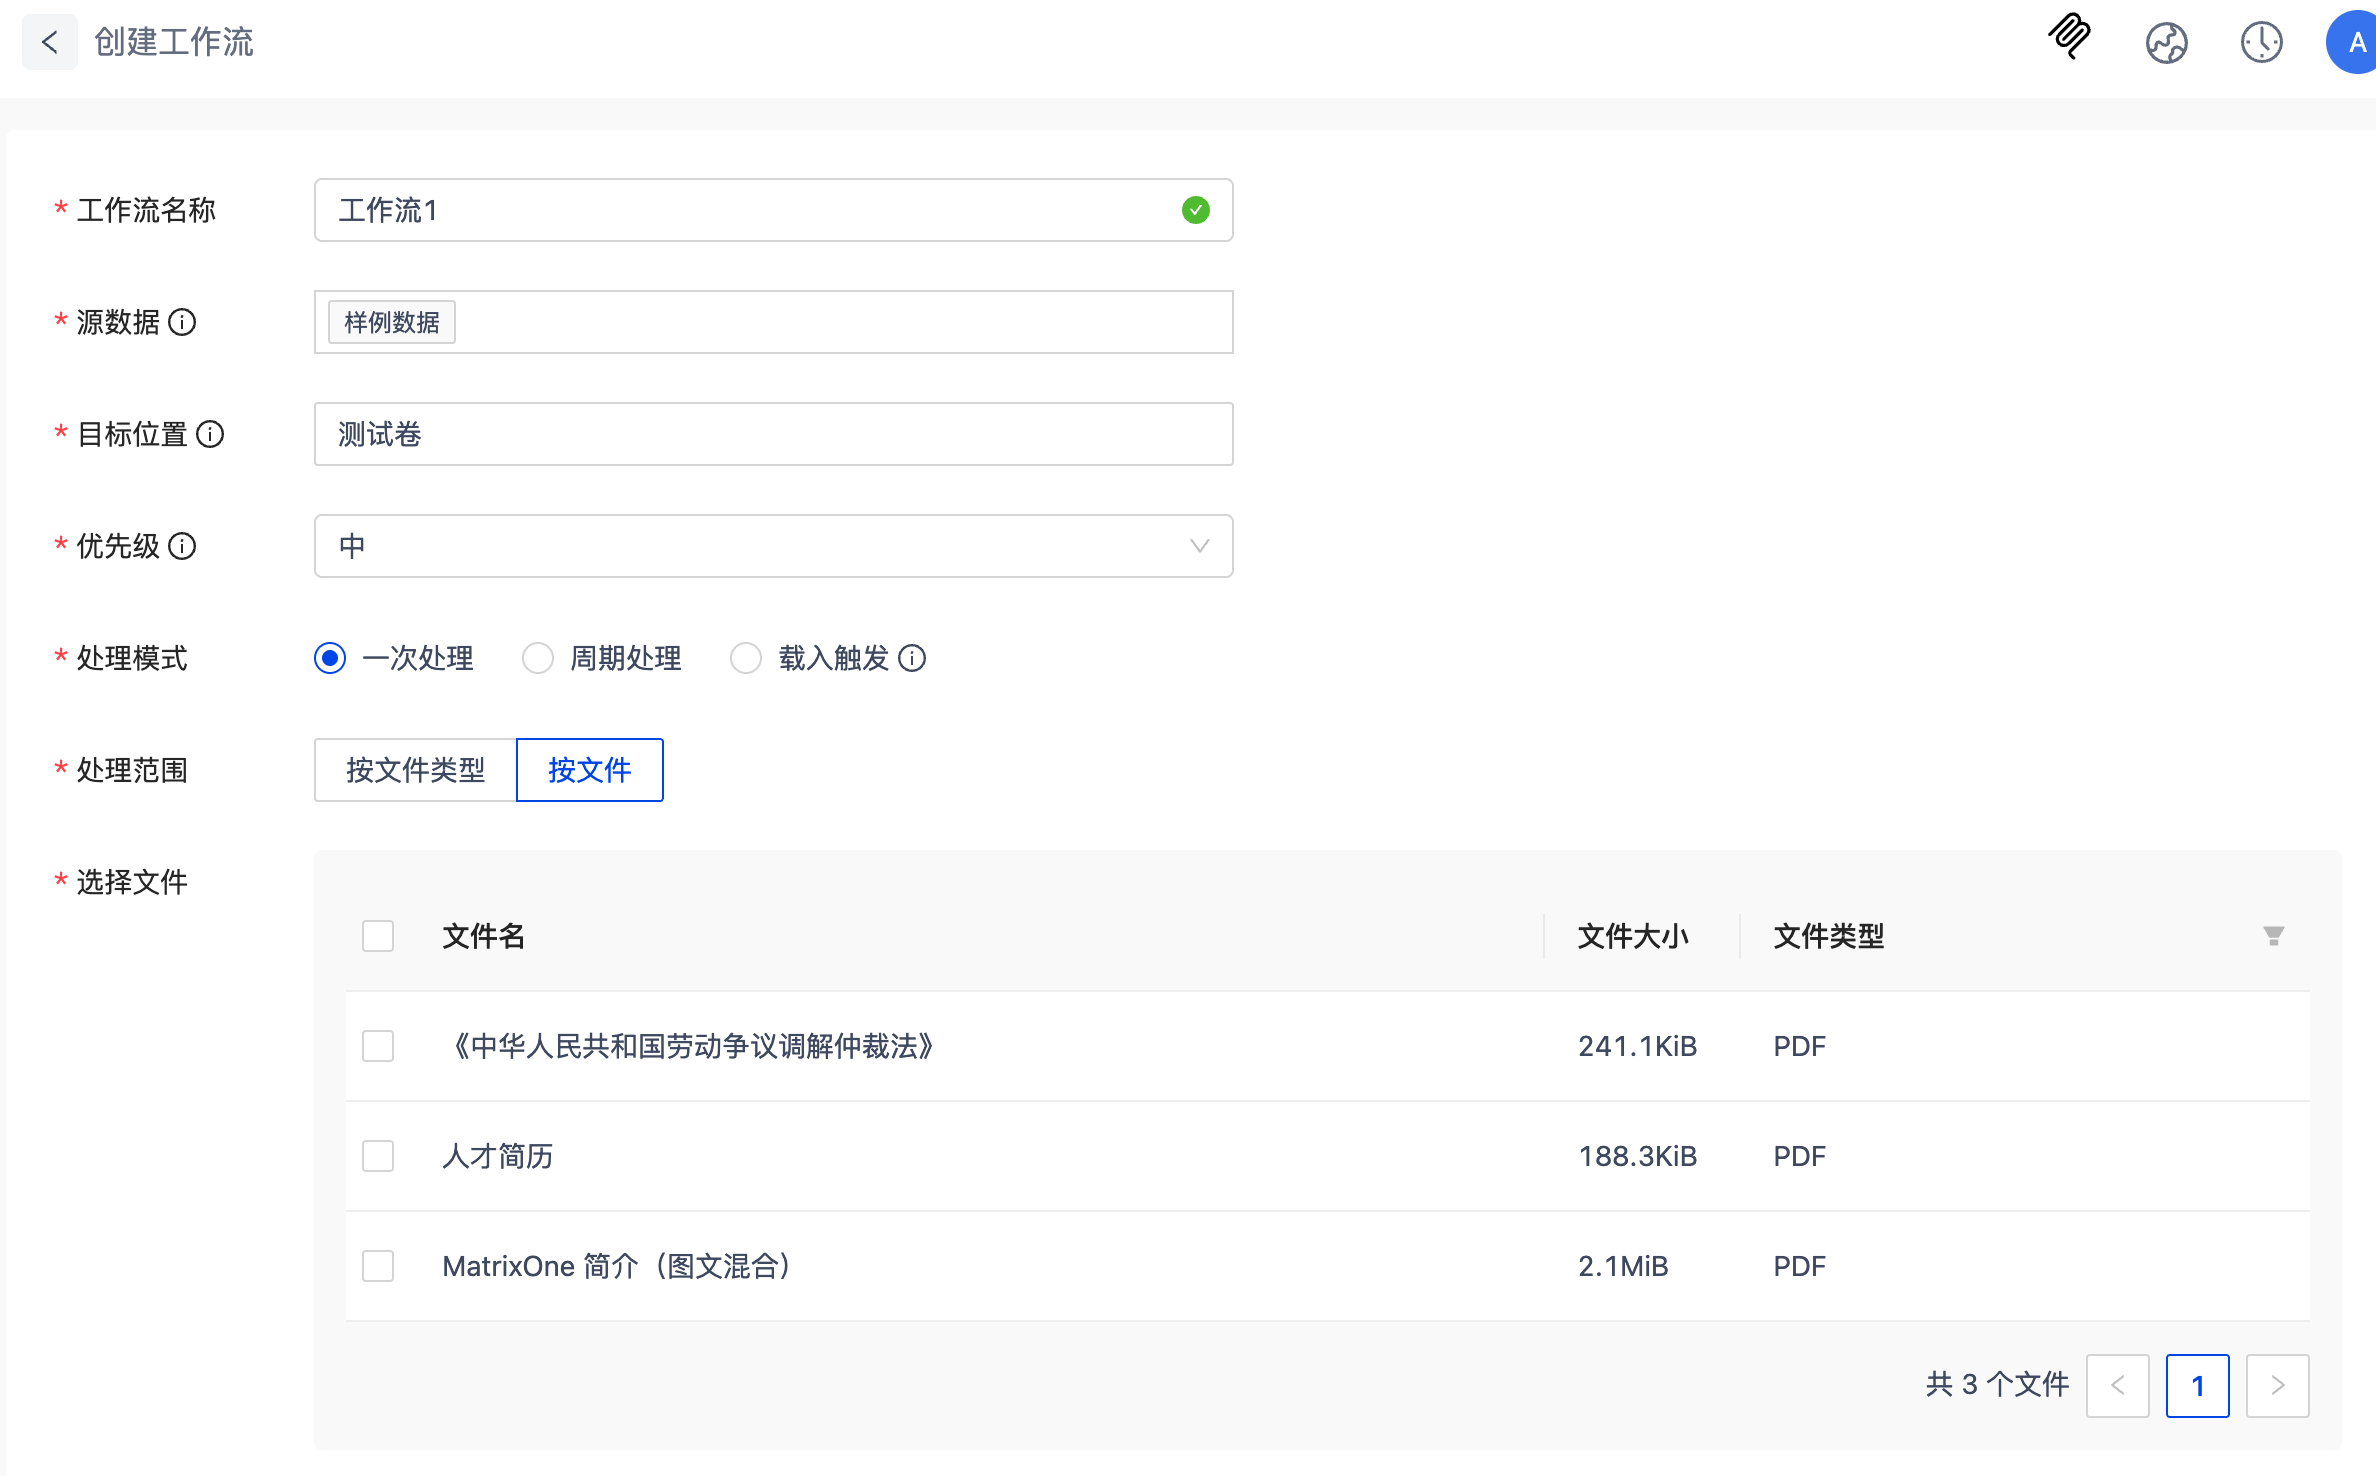This screenshot has height=1476, width=2376.
Task: Open the clock history icon
Action: coord(2261,43)
